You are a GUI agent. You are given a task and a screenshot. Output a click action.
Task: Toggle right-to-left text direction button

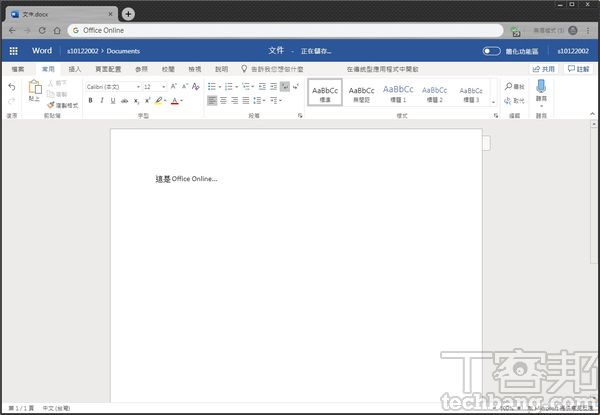[296, 86]
